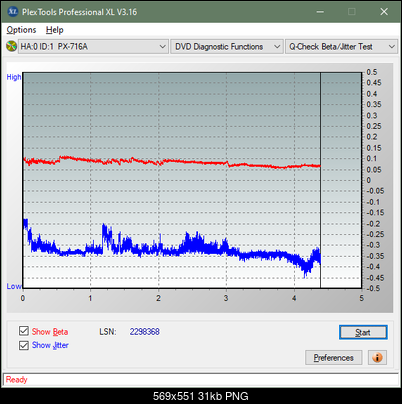Click the LSN: label
Image resolution: width=402 pixels, height=404 pixels.
108,332
